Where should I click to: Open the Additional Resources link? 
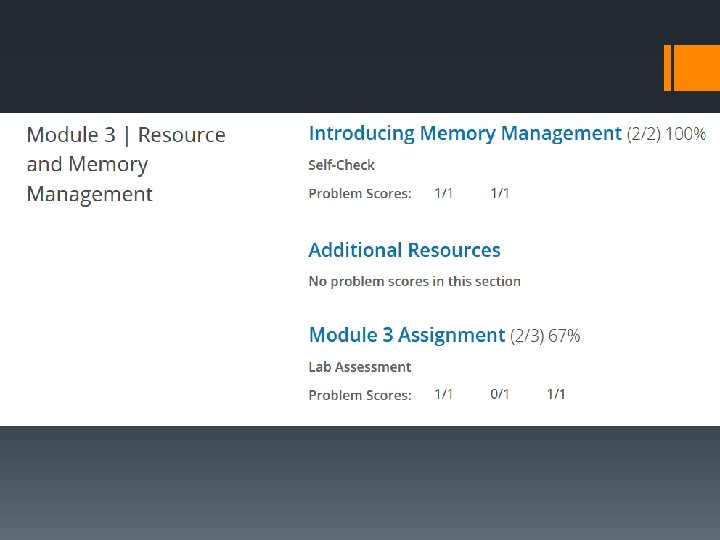404,250
